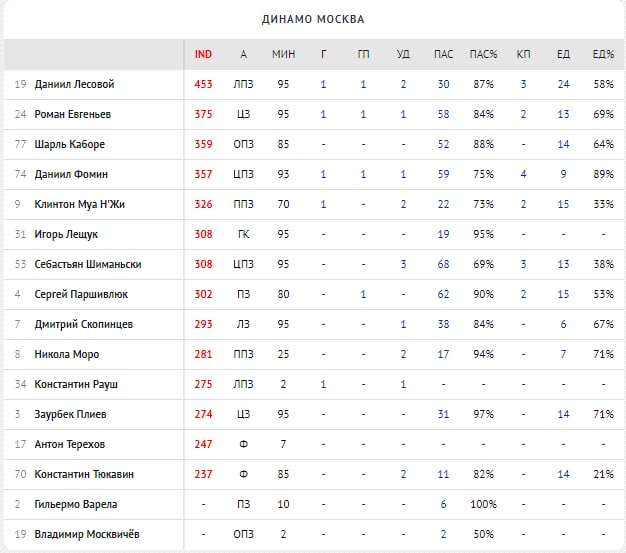Click jersey number 77 for Каборе
This screenshot has height=553, width=626.
click(x=20, y=144)
